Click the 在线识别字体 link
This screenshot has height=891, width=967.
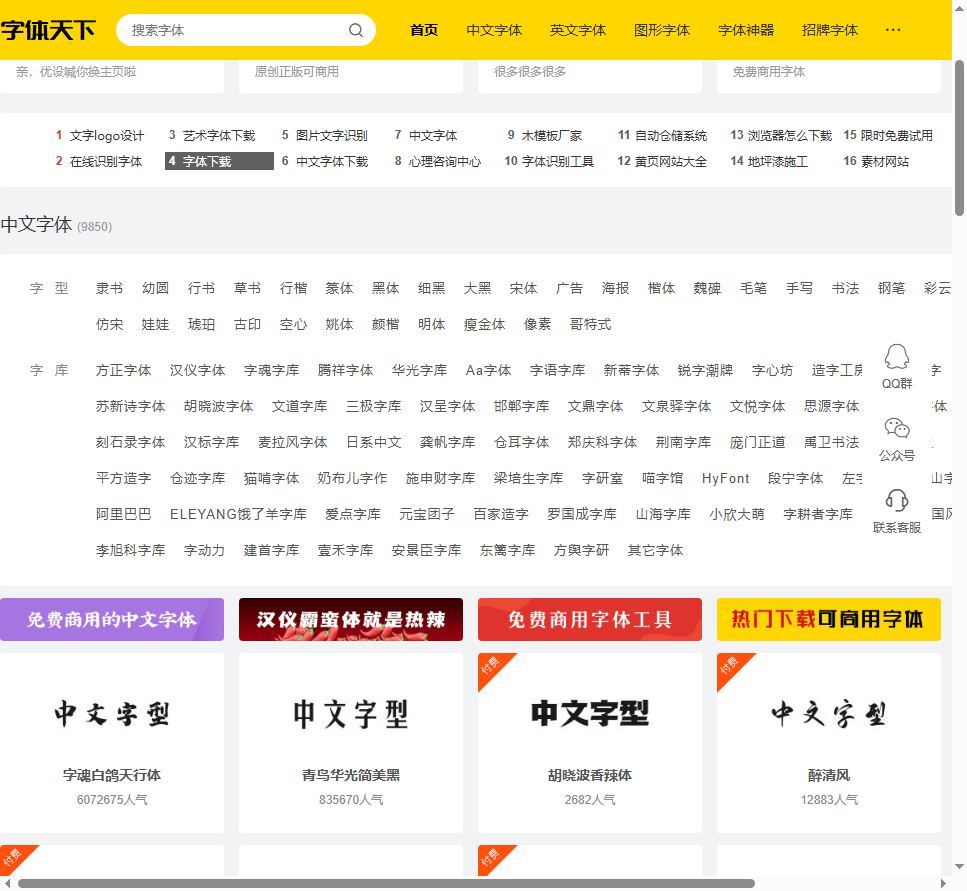click(106, 162)
